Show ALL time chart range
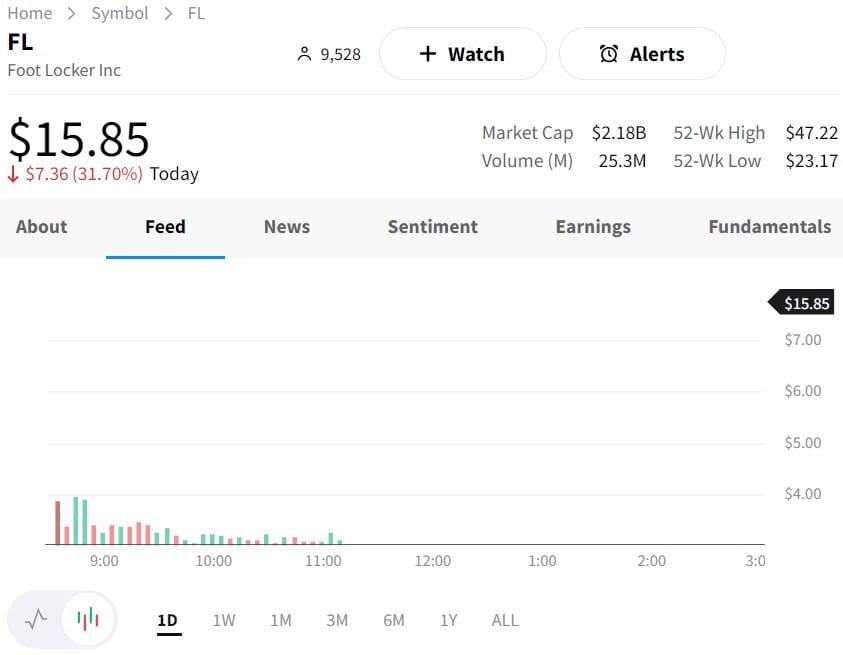The width and height of the screenshot is (843, 655). pyautogui.click(x=505, y=620)
